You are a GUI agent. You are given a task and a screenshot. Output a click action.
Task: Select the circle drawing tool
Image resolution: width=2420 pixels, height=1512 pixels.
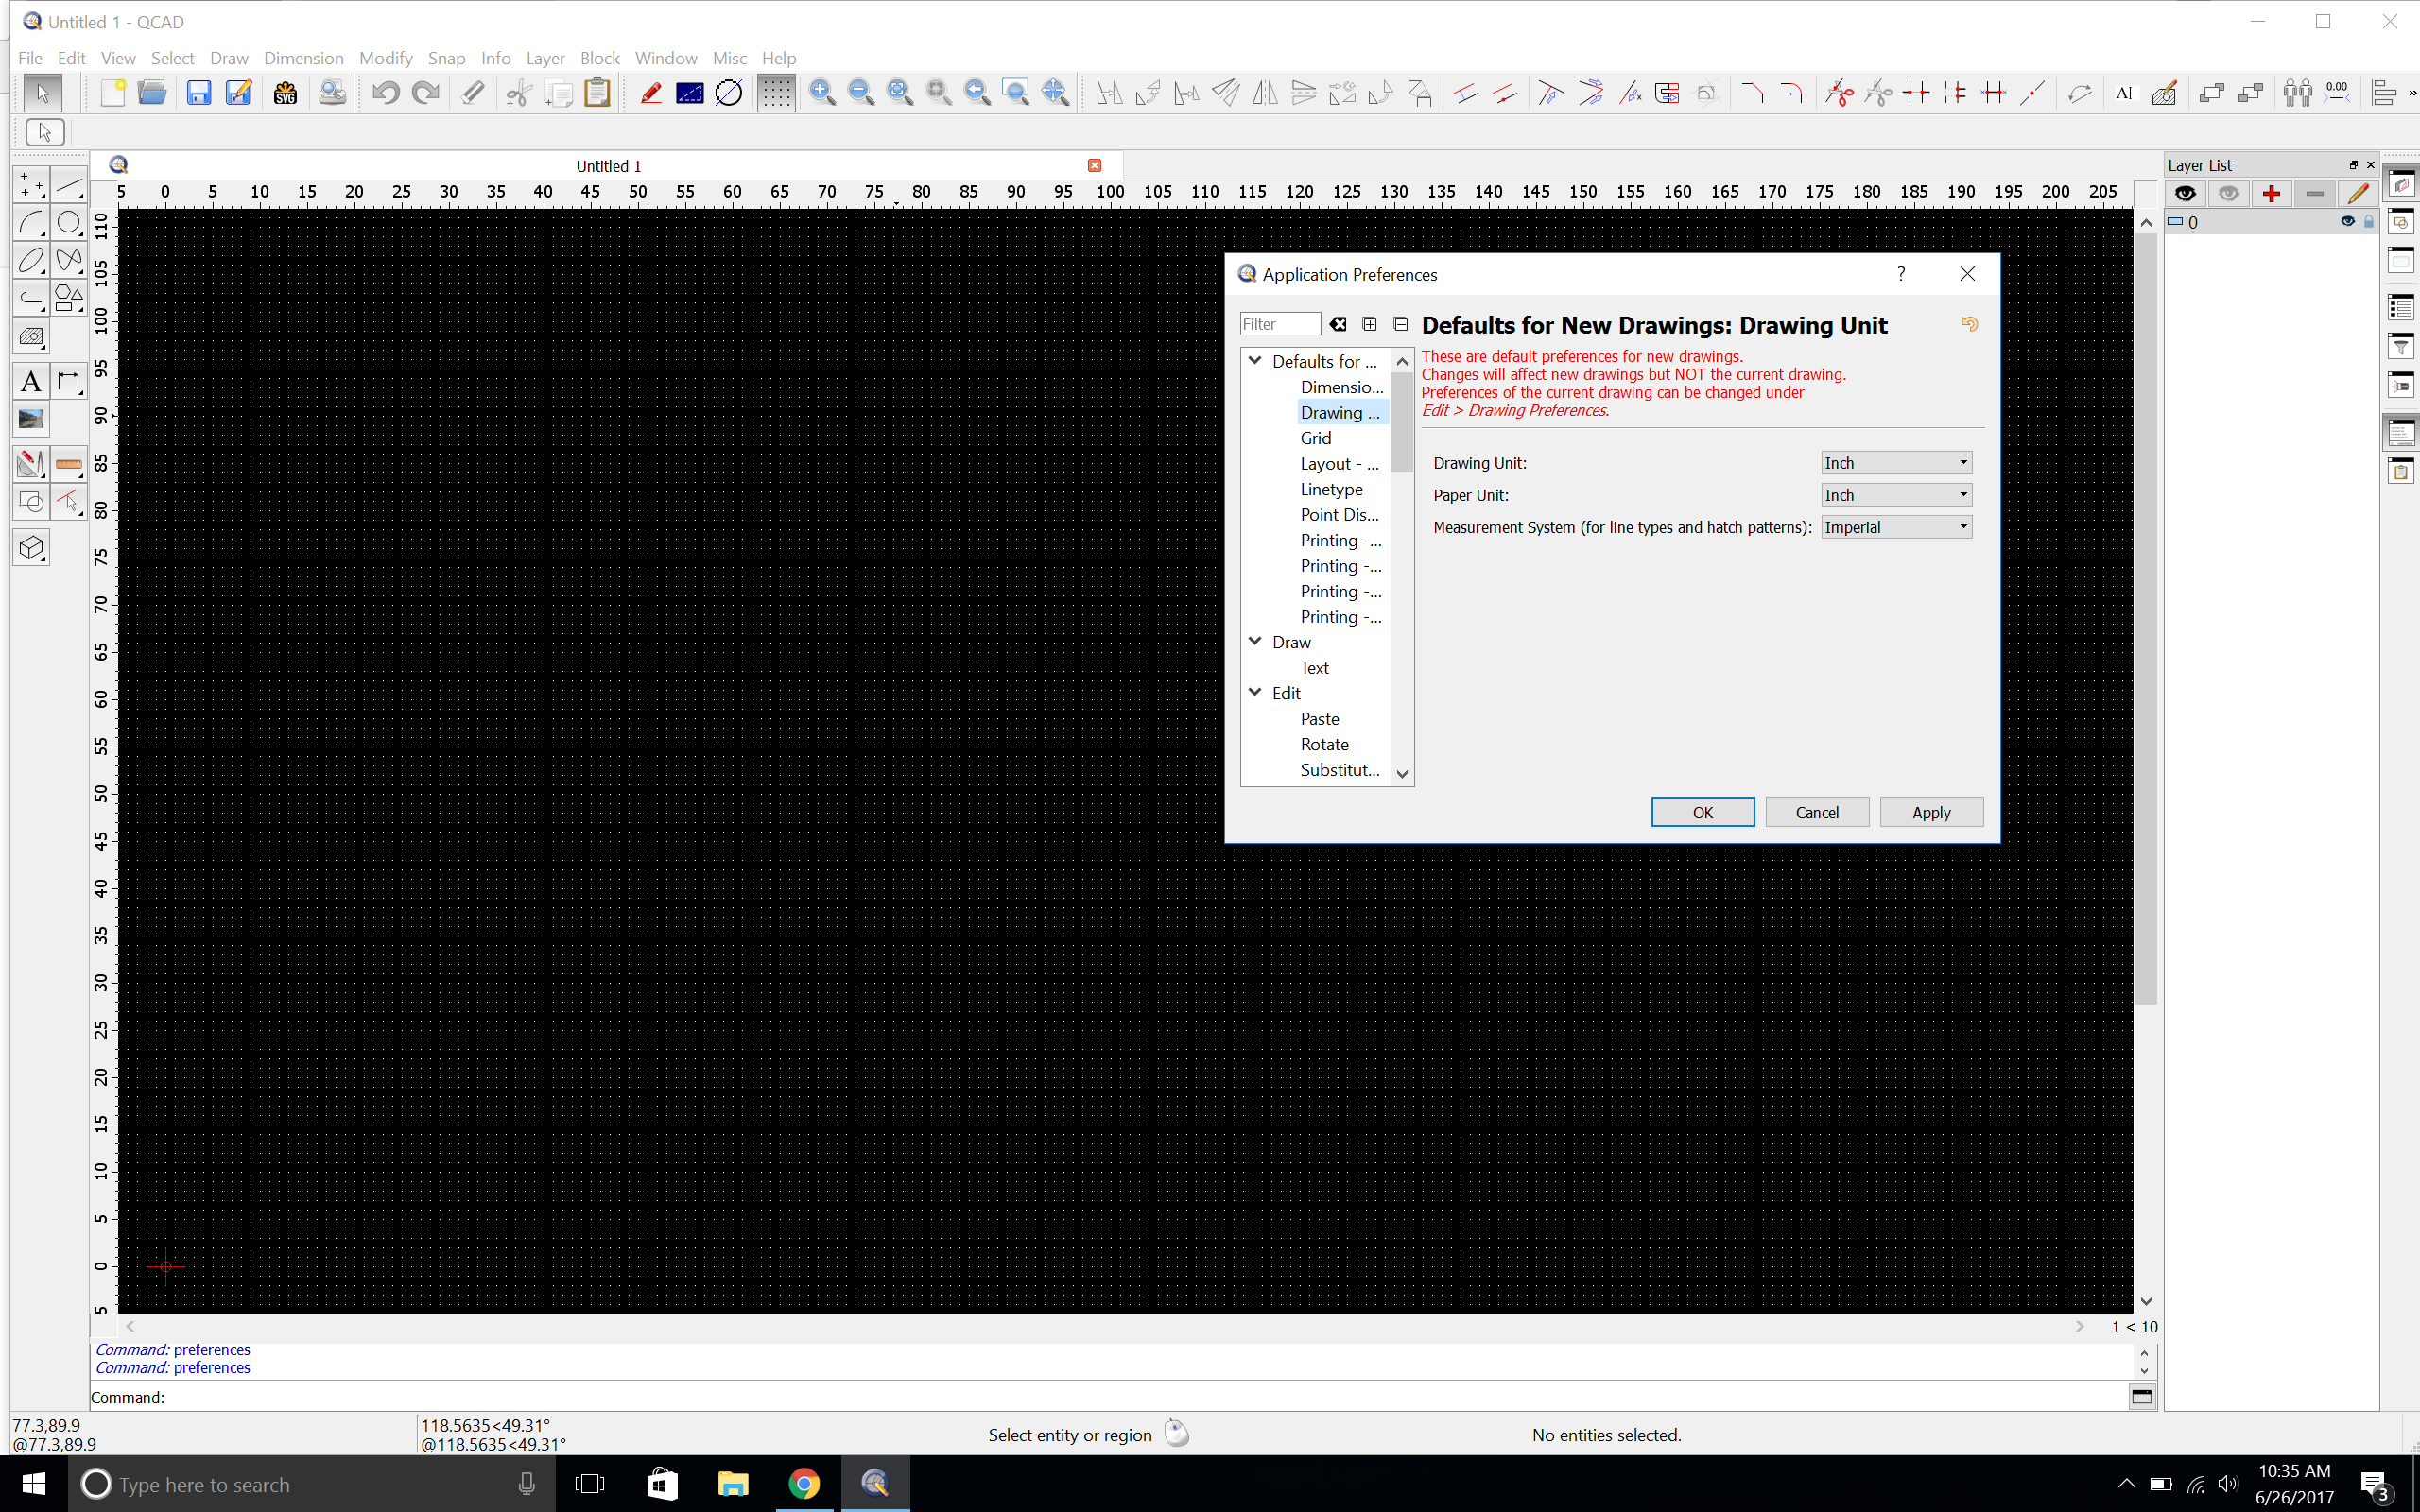click(69, 222)
